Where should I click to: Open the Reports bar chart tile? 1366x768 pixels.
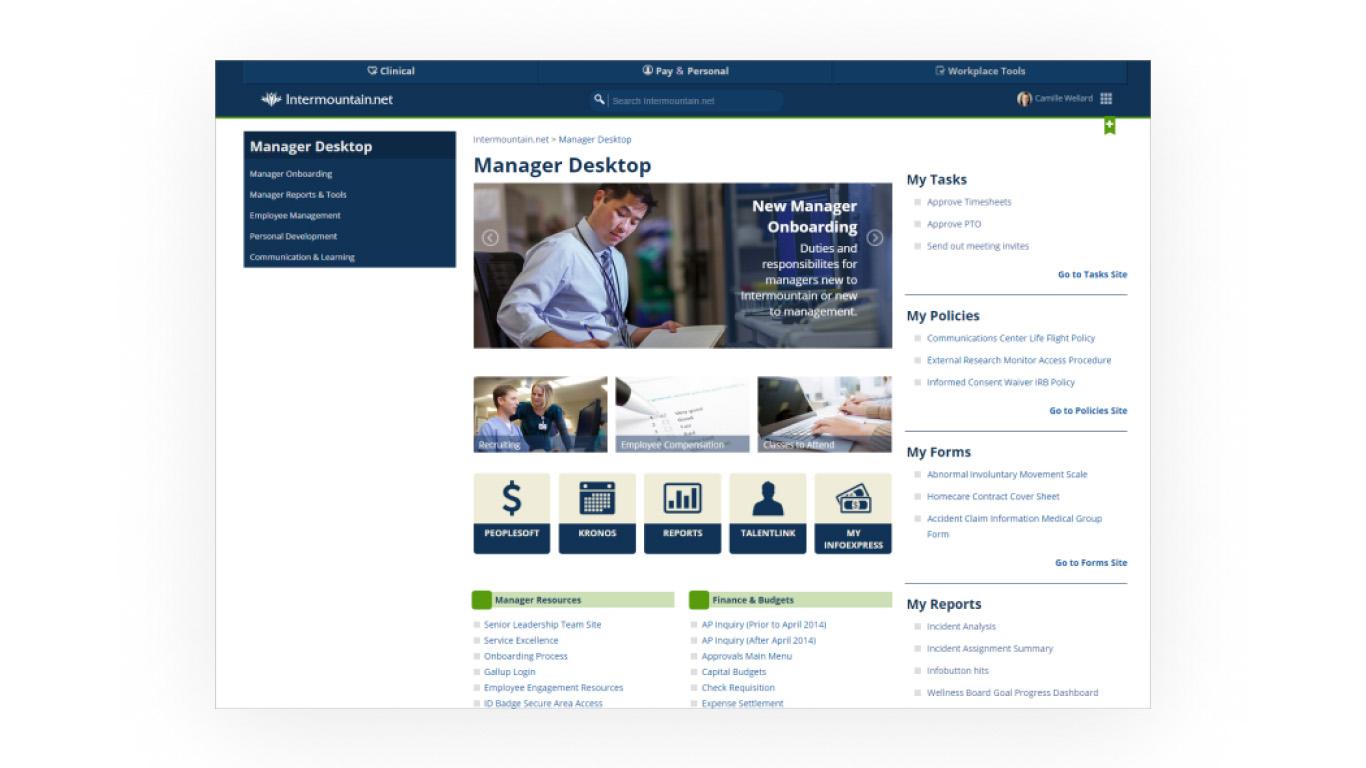pos(683,513)
